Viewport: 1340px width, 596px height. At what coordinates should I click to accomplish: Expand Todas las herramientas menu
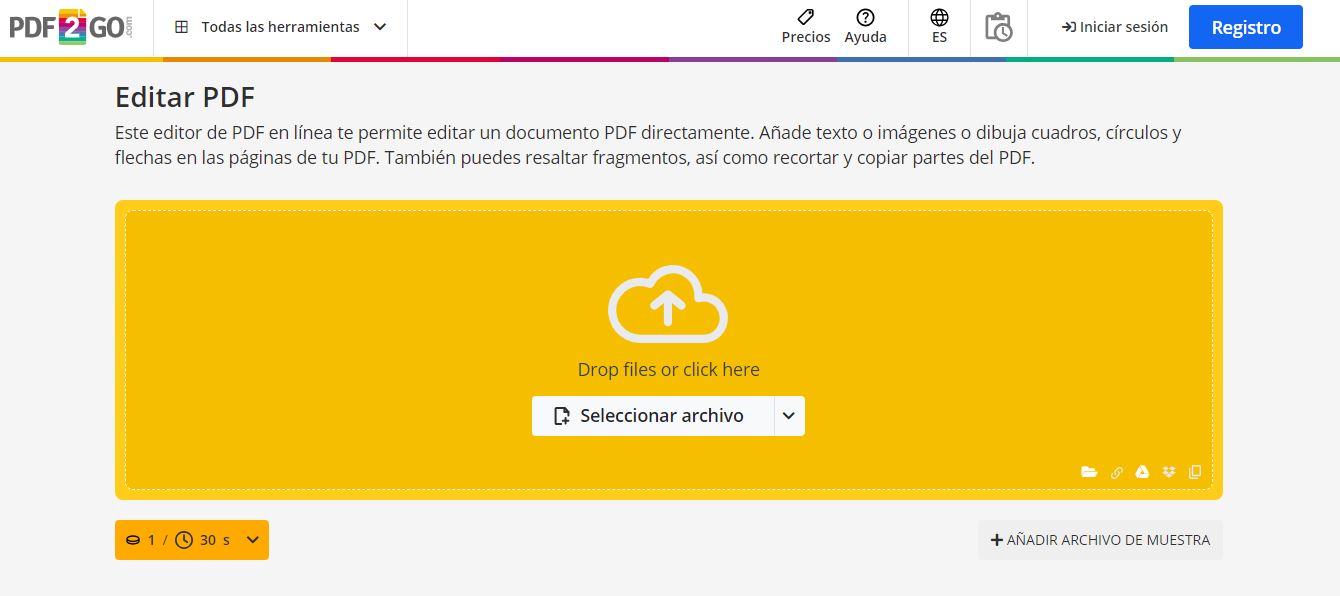pyautogui.click(x=280, y=27)
